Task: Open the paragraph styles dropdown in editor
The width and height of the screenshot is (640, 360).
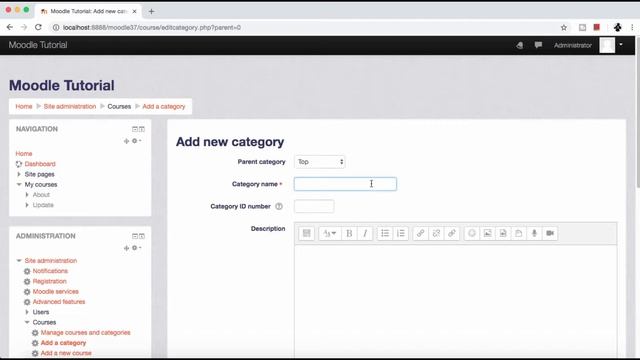Action: tap(330, 233)
